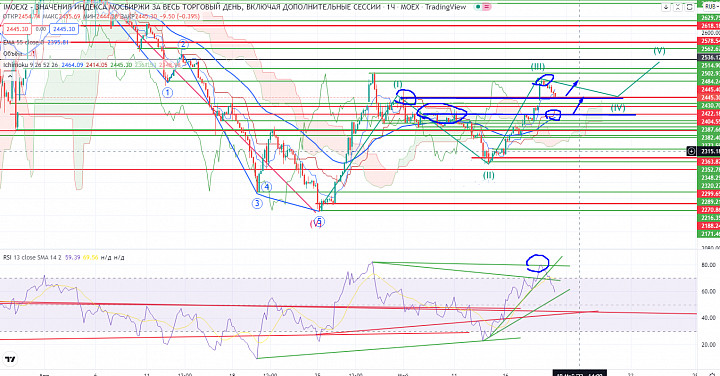Click the RSI scale value 40.00
This screenshot has height=376, width=720.
709,318
